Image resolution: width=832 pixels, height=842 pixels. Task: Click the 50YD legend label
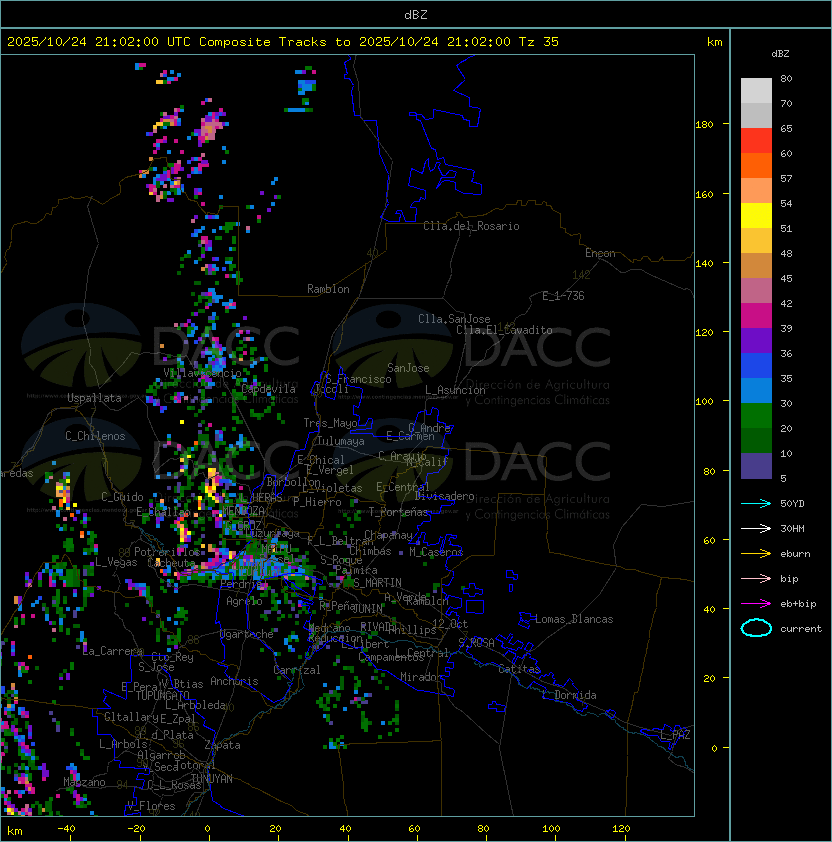[x=792, y=504]
